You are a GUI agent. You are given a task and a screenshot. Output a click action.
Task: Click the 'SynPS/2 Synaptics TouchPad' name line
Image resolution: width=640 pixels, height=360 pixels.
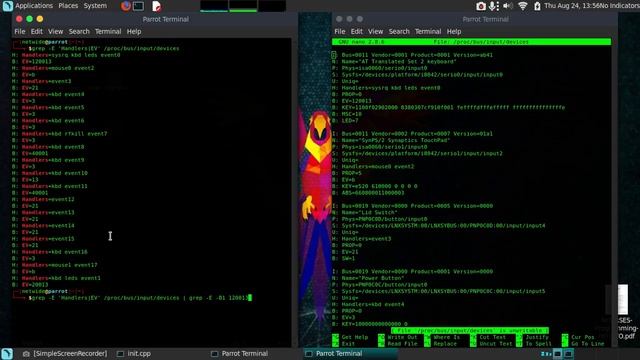(x=391, y=140)
